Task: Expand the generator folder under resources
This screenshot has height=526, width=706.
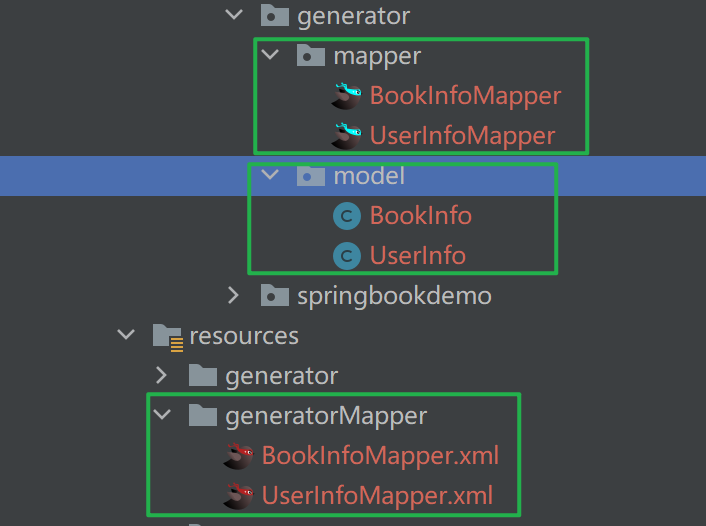Action: coord(161,375)
